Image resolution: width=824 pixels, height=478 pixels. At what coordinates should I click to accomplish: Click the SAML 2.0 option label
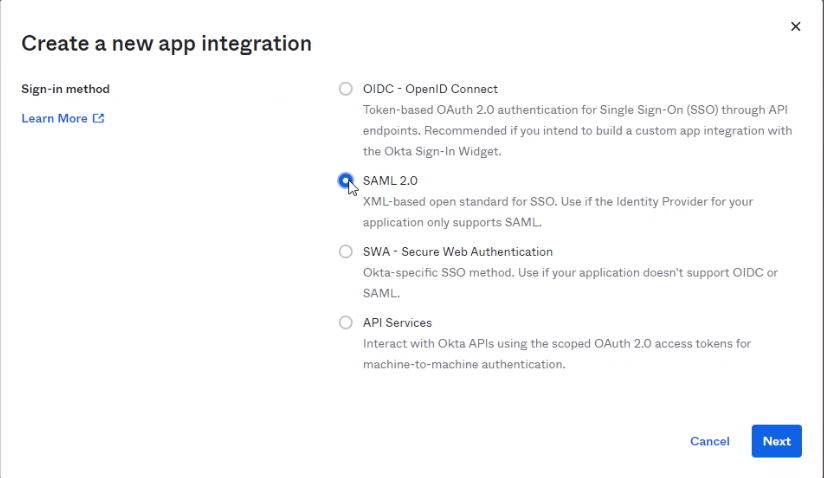(x=390, y=181)
